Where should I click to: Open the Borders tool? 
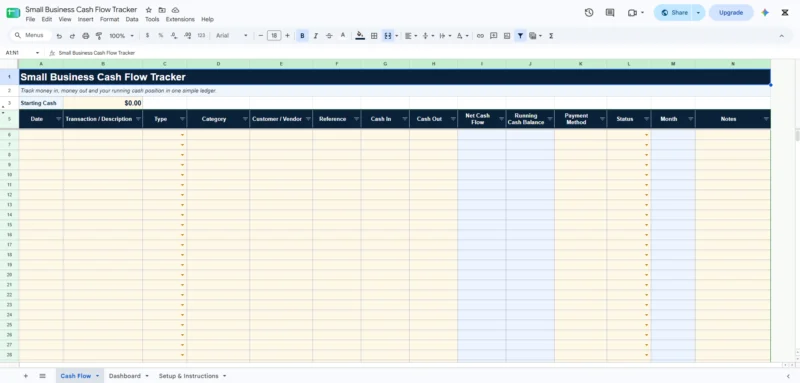coord(374,36)
